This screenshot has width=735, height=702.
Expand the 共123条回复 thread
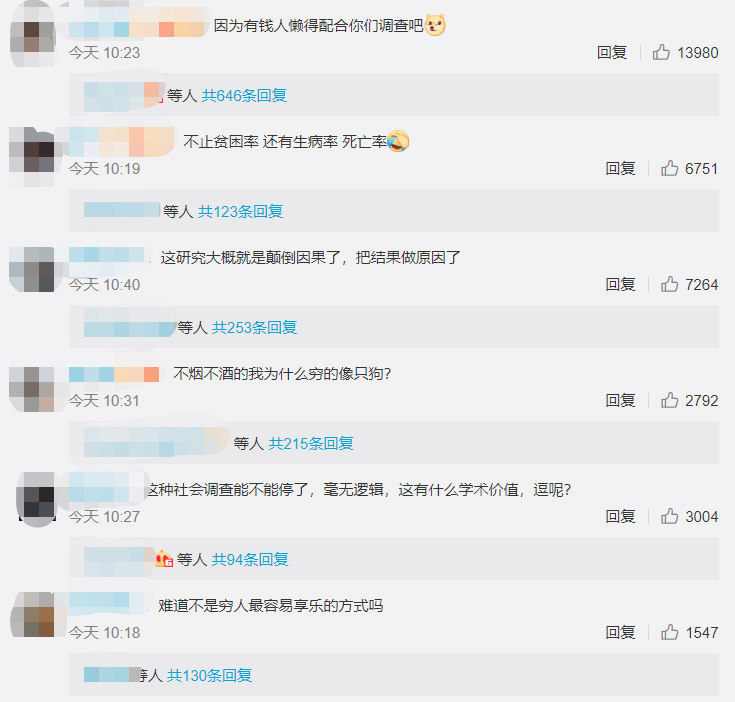click(x=240, y=211)
